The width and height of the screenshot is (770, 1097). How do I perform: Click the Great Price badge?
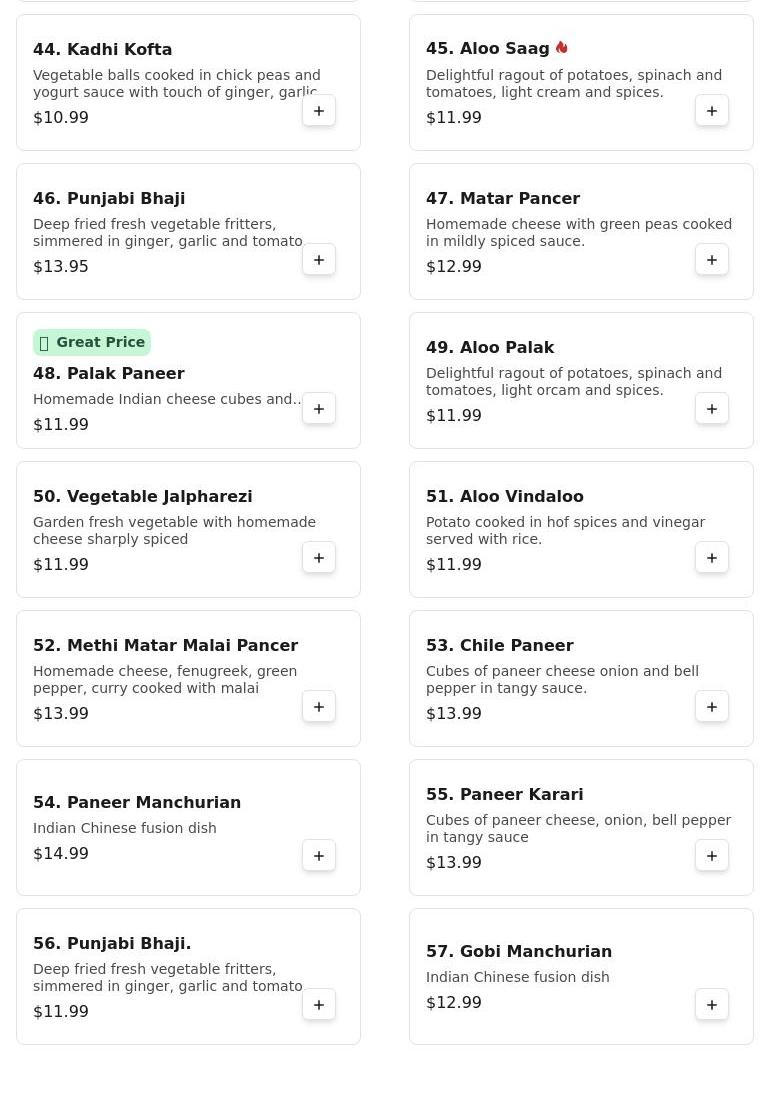92,342
